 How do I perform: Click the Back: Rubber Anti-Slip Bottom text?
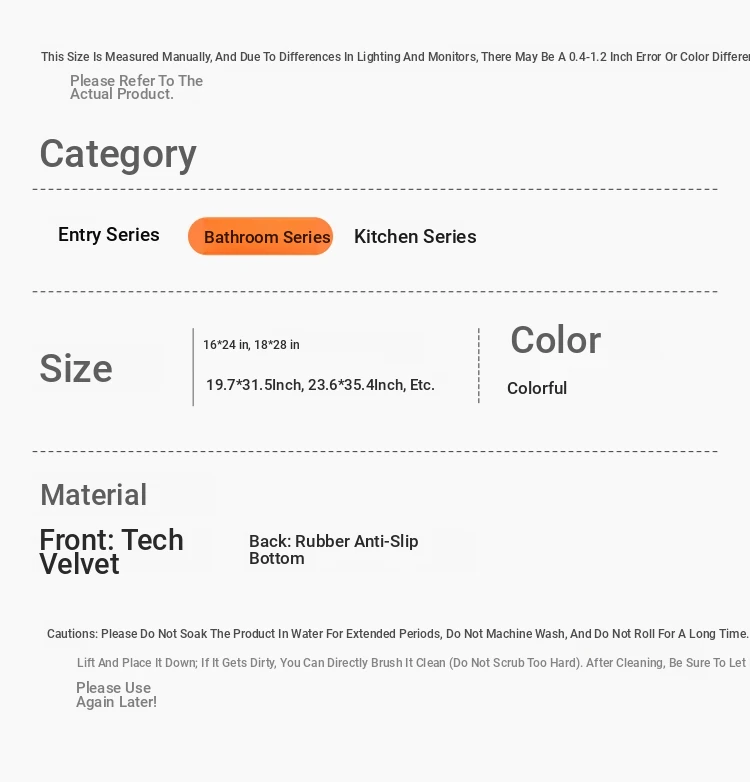(x=334, y=550)
